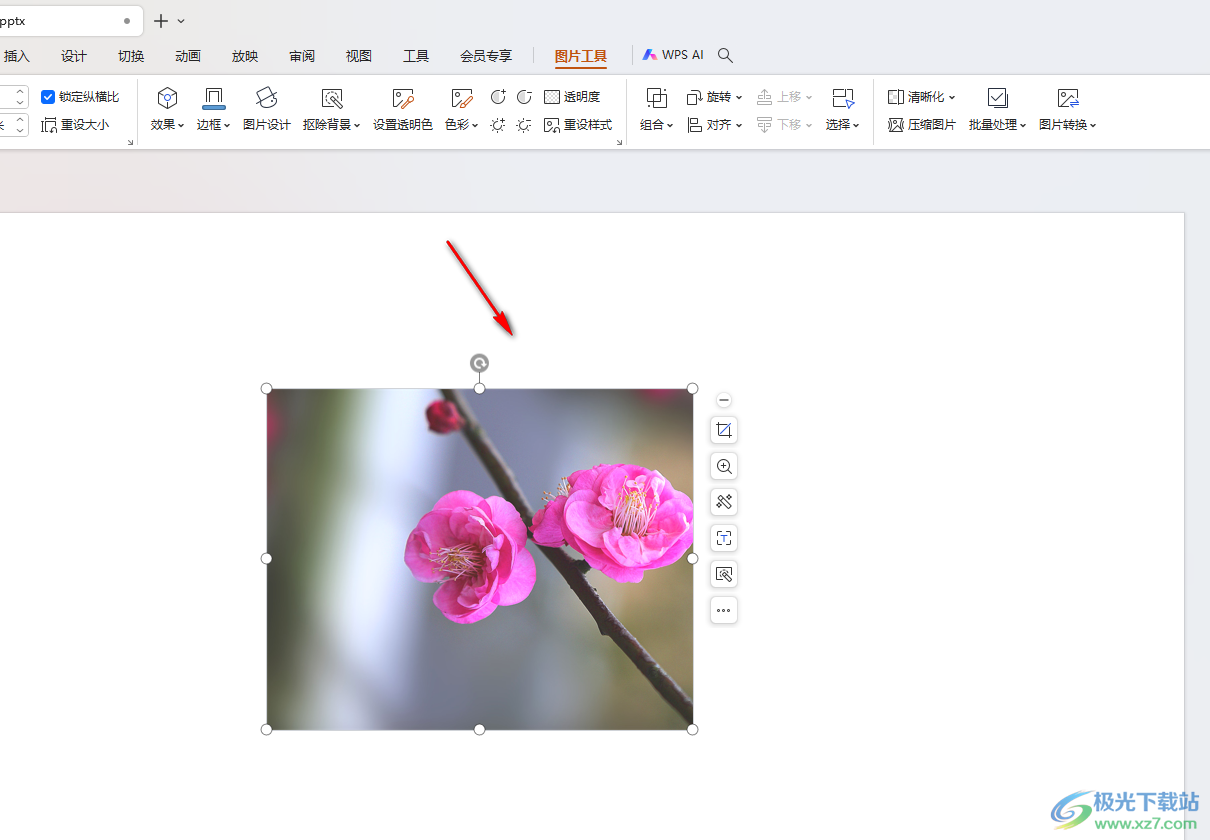Click the AI beautify icon beside image
Viewport: 1210px width, 840px height.
[724, 502]
